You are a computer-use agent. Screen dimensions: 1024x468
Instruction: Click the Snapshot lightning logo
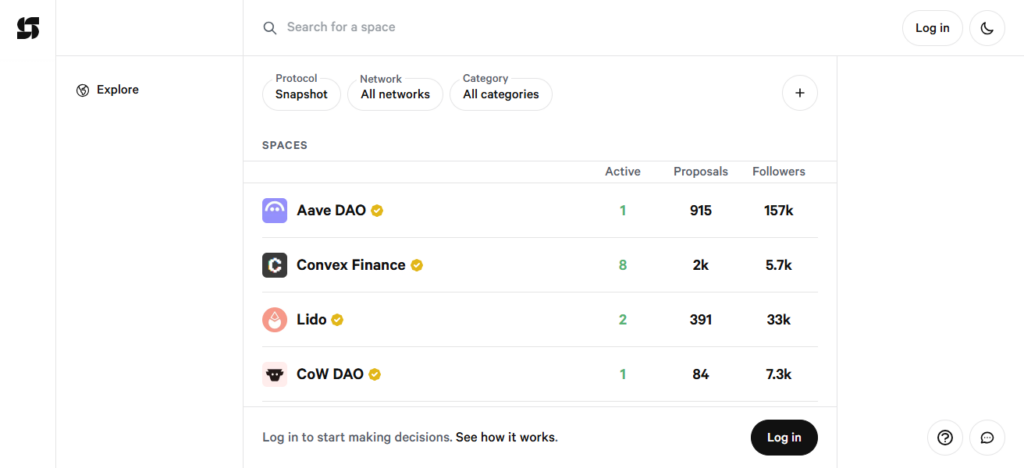tap(28, 28)
